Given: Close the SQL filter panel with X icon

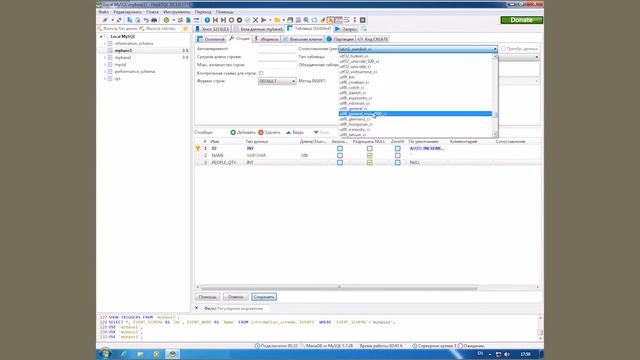Looking at the screenshot, I should (196, 308).
